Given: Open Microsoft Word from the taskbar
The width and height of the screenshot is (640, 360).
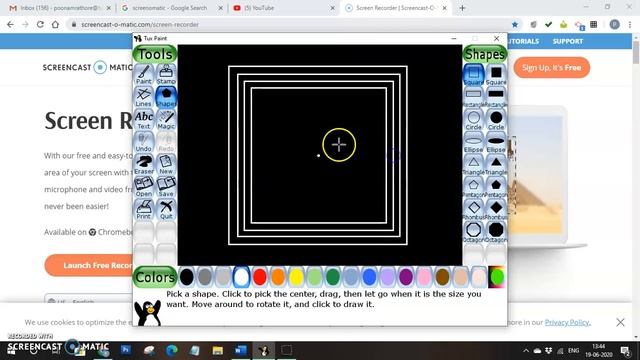Looking at the screenshot, I should click(240, 350).
